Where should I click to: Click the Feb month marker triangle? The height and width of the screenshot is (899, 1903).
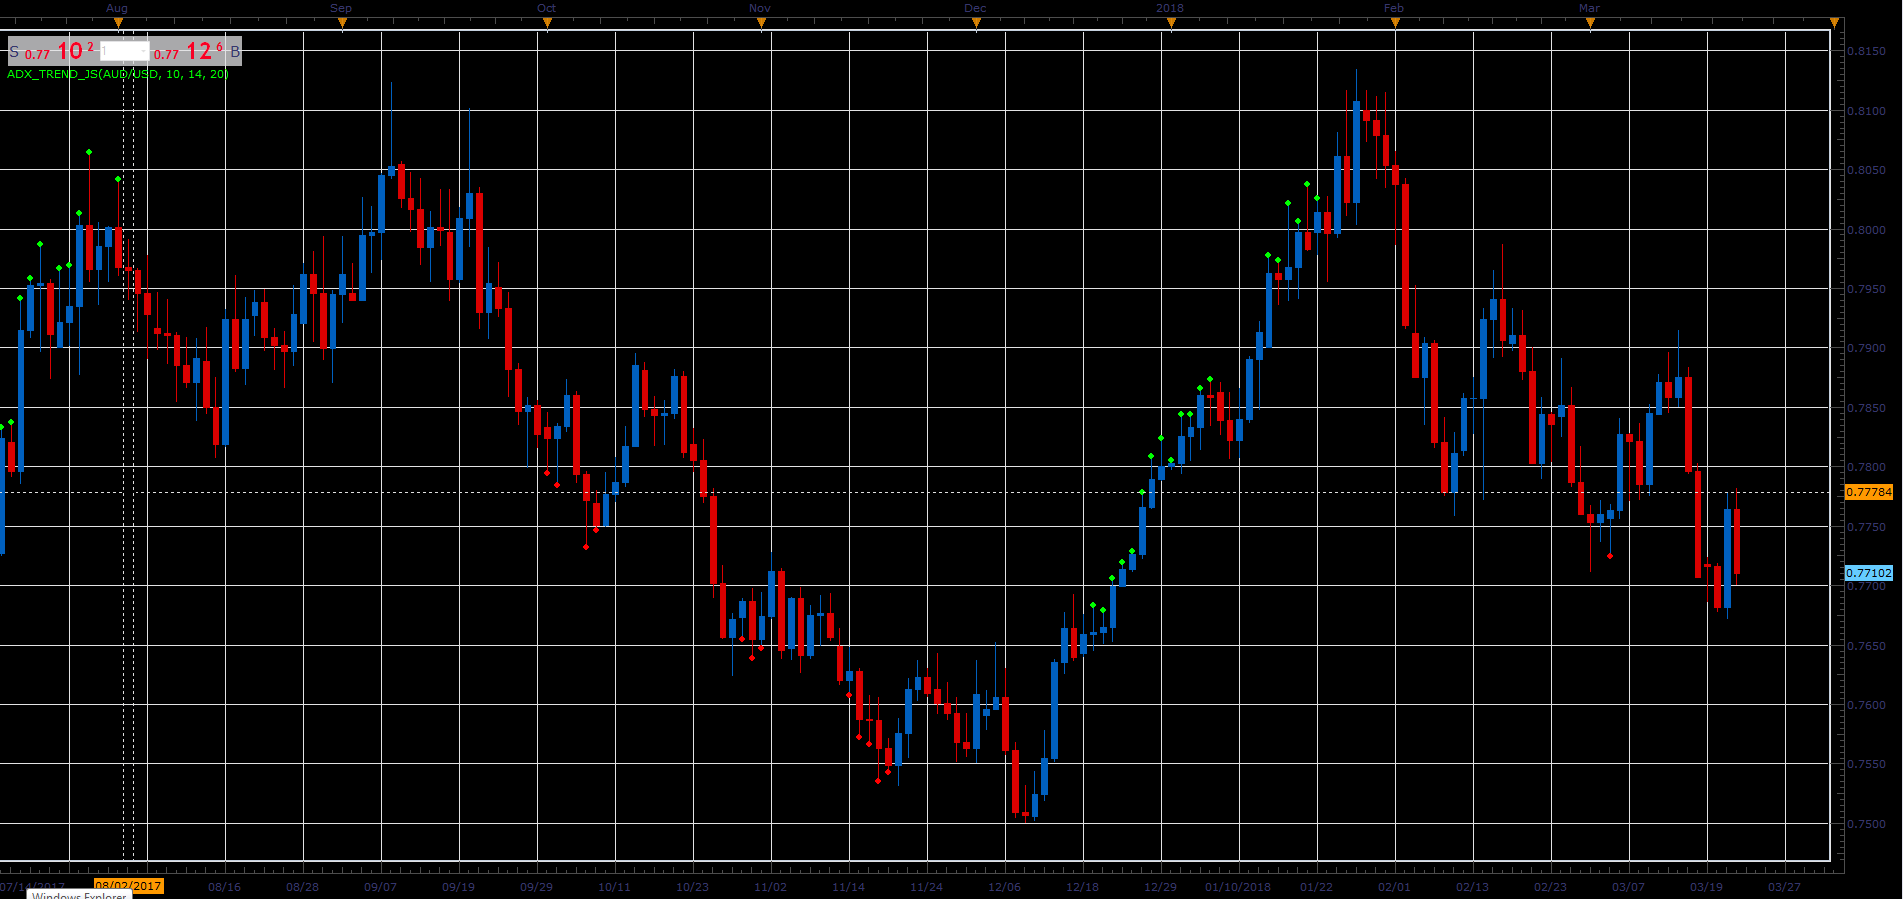click(1395, 22)
